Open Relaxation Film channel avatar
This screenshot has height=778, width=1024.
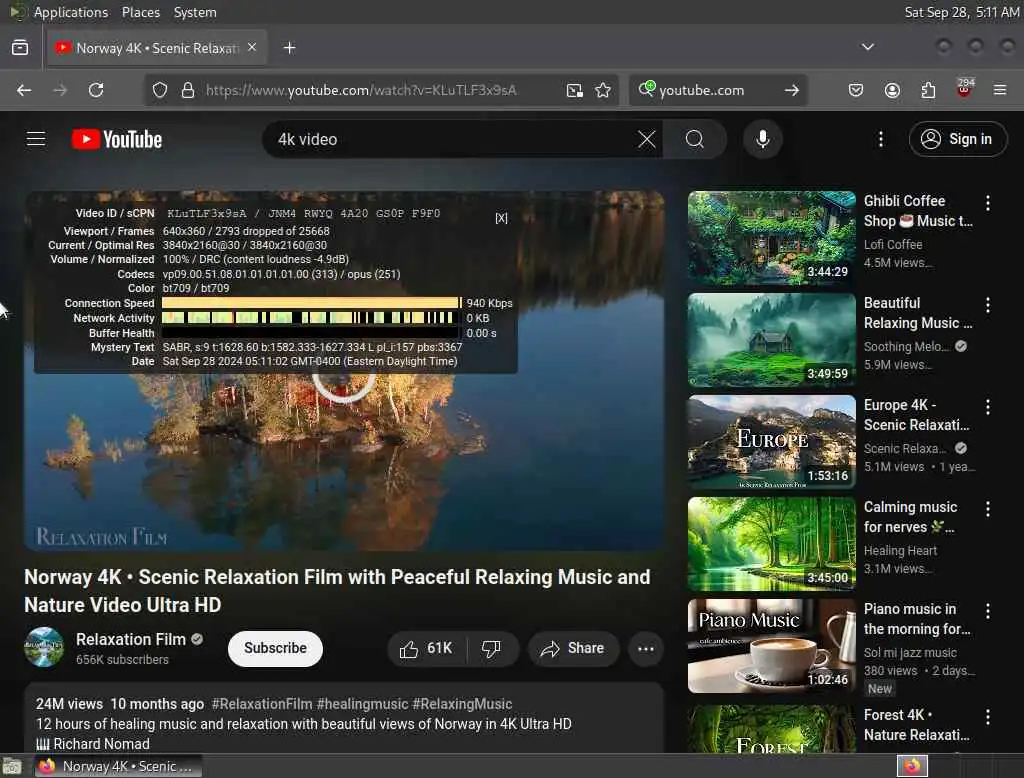(44, 647)
